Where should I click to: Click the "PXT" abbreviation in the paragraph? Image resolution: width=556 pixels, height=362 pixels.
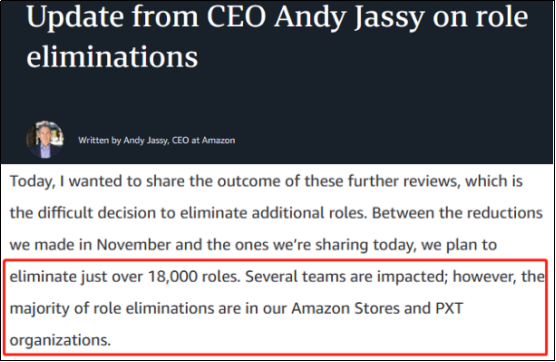[449, 308]
